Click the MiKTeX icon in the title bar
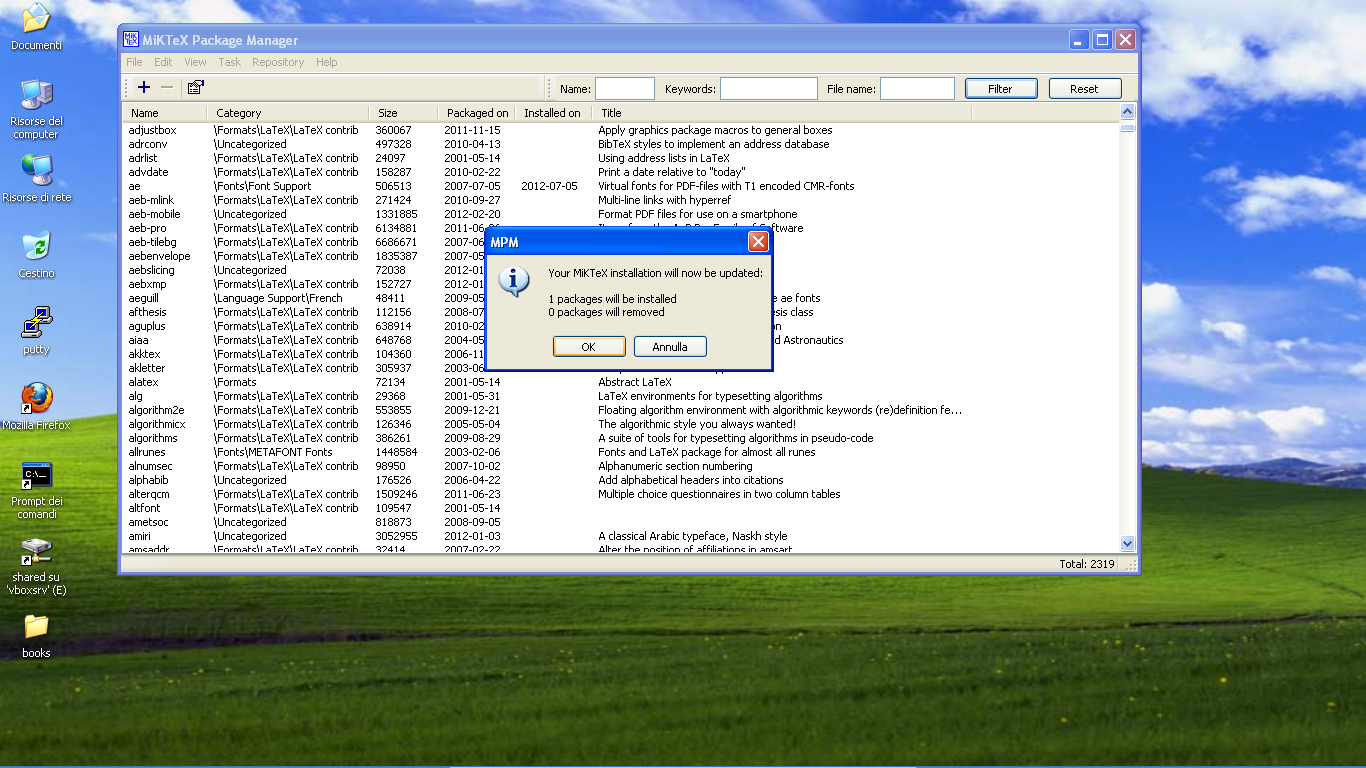This screenshot has width=1366, height=768. [131, 40]
